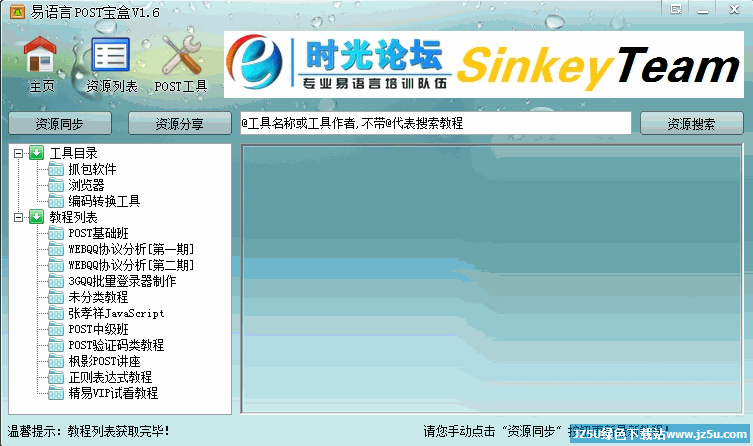The width and height of the screenshot is (753, 446).
Task: Click the window menu button in title bar
Action: pos(676,9)
